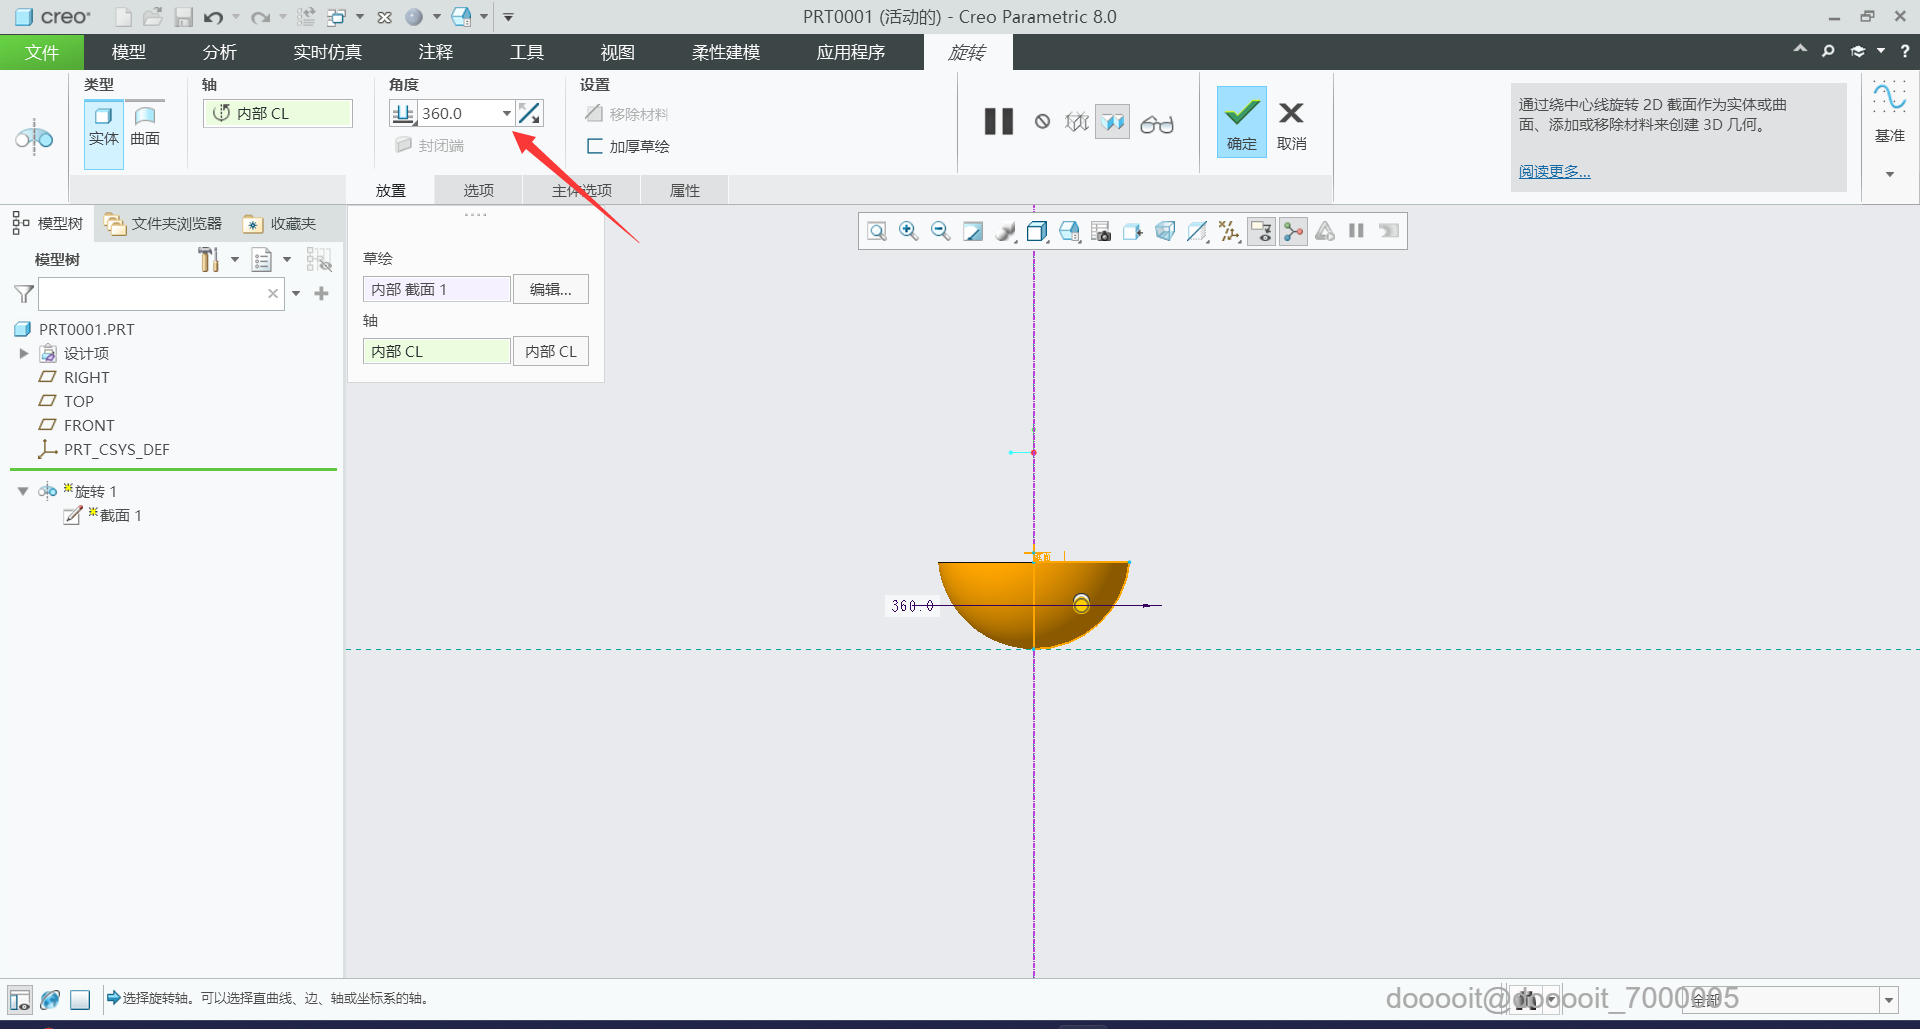Open the 分析 ribbon tab
Screen dimensions: 1920x1029
pos(219,52)
